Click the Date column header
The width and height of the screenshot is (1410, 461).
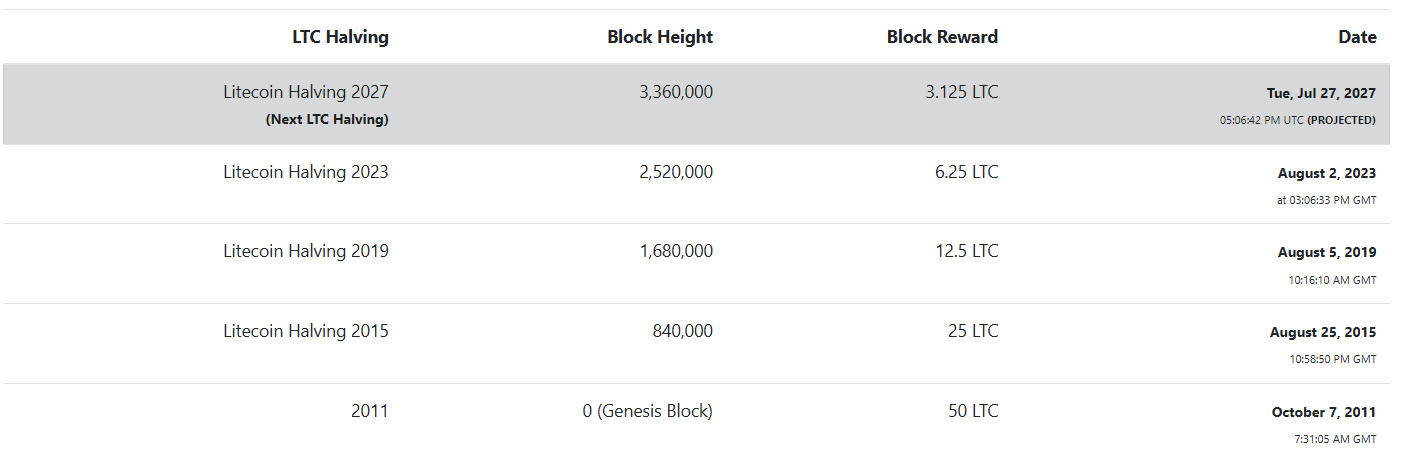[1357, 37]
